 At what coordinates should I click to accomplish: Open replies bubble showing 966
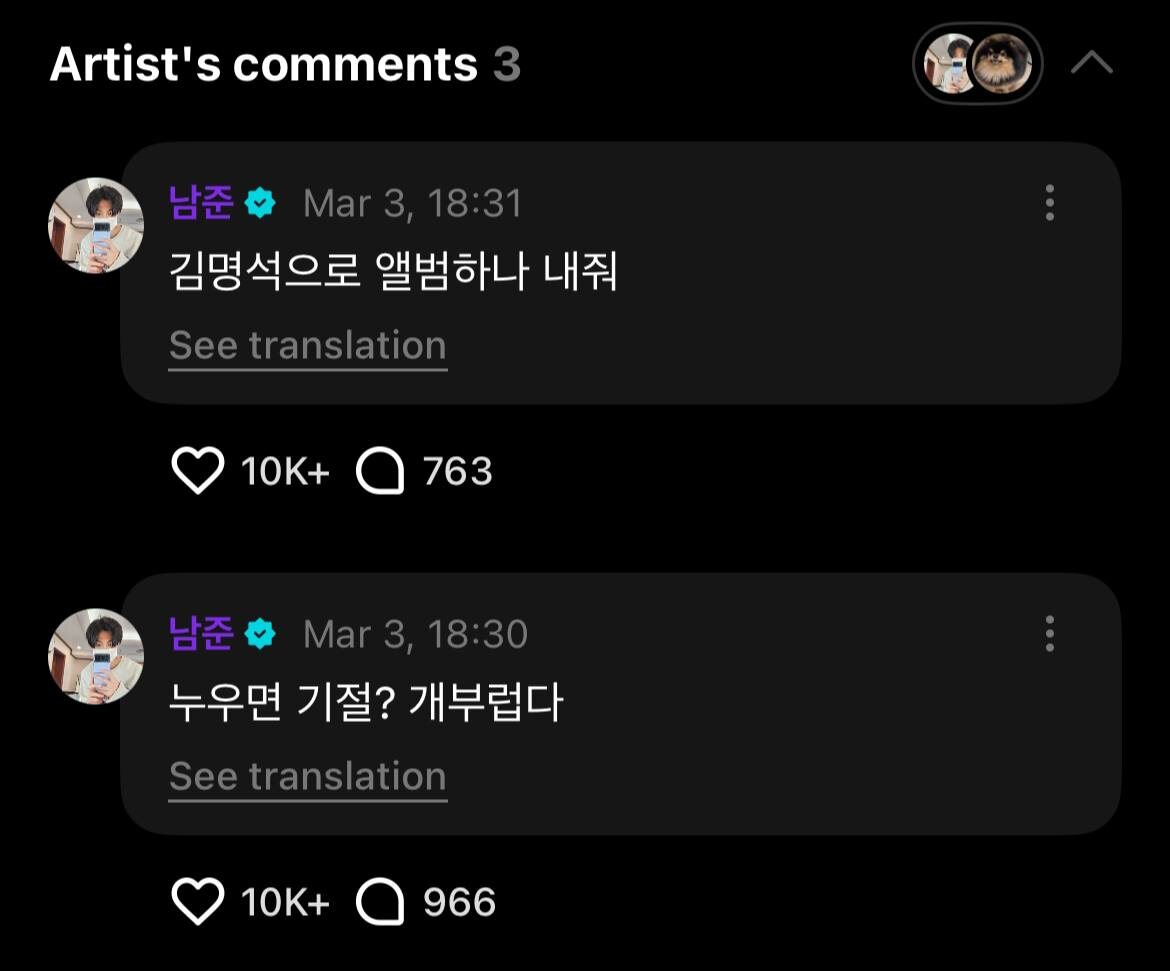click(x=381, y=903)
